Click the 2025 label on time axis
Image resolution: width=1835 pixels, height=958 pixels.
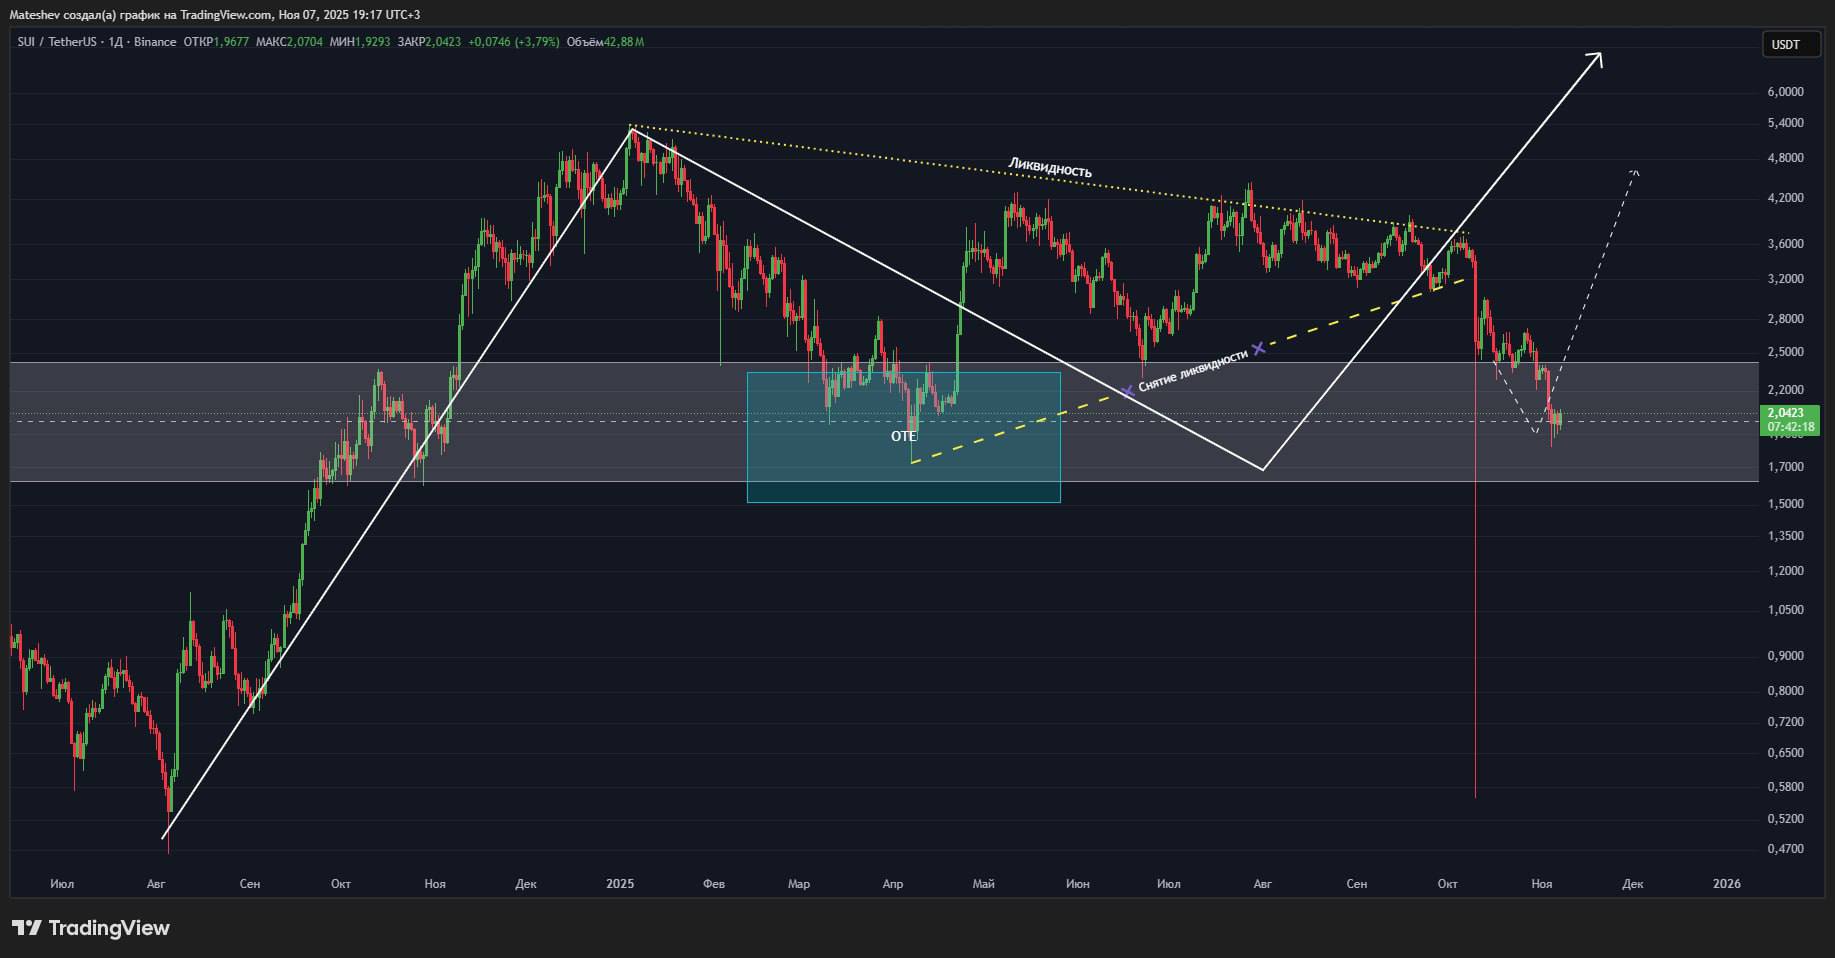pos(620,884)
